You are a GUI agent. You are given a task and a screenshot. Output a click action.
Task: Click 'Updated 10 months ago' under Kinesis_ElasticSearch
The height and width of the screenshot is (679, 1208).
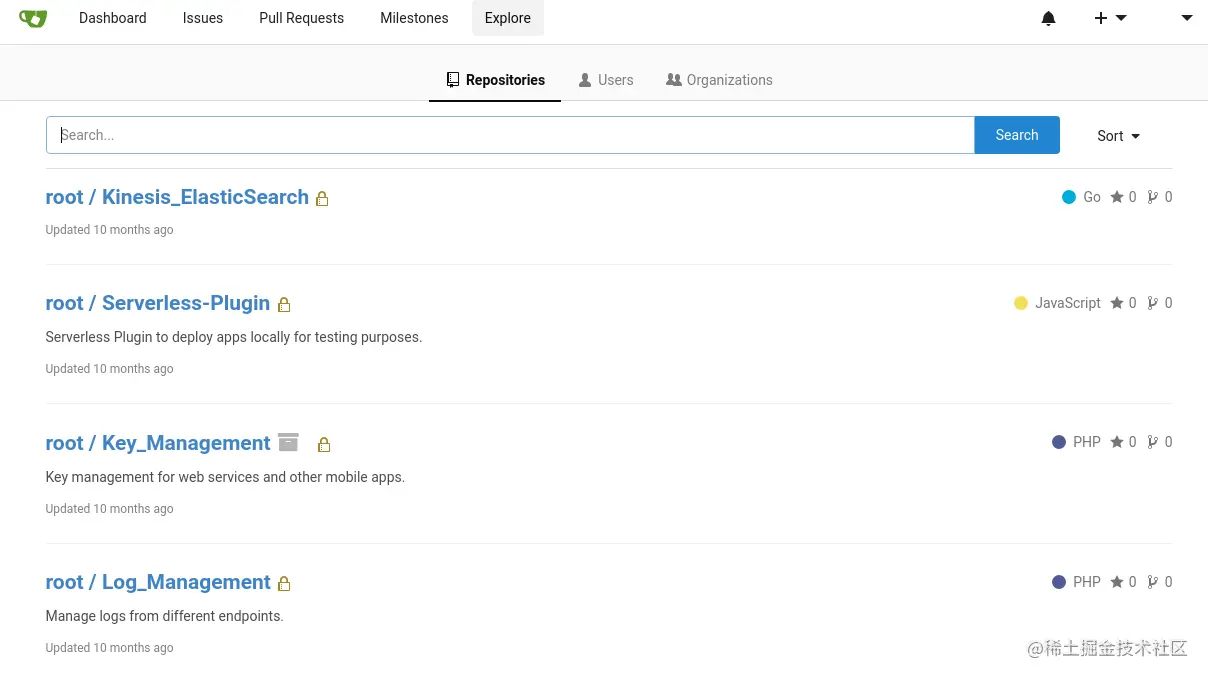click(109, 230)
